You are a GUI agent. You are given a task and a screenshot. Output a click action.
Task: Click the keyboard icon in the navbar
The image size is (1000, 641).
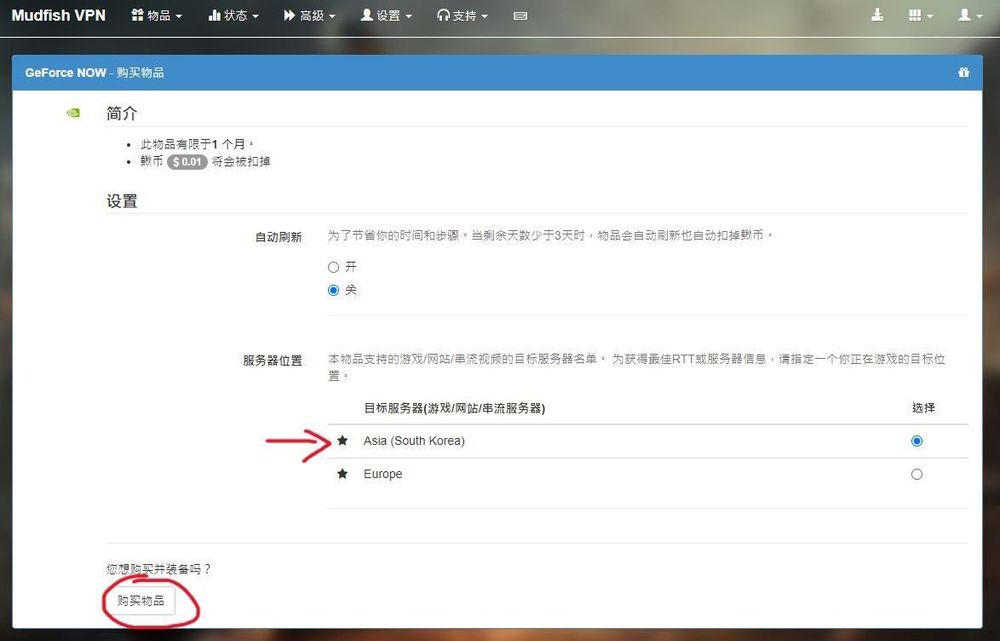[x=520, y=15]
